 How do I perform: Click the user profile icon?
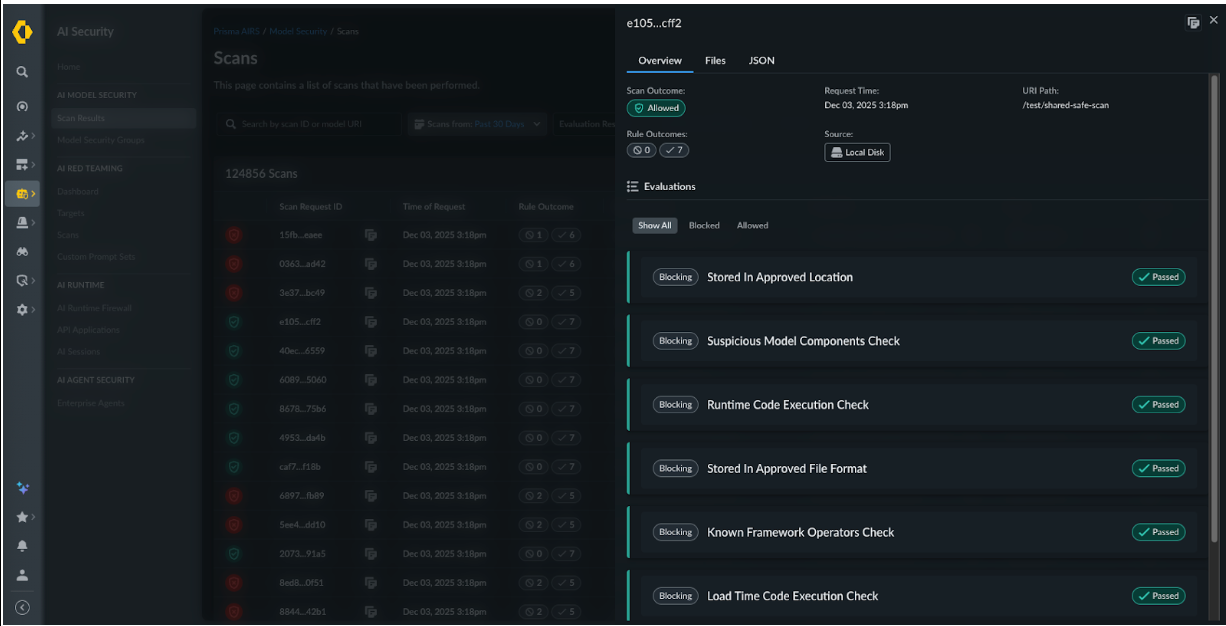(x=22, y=576)
